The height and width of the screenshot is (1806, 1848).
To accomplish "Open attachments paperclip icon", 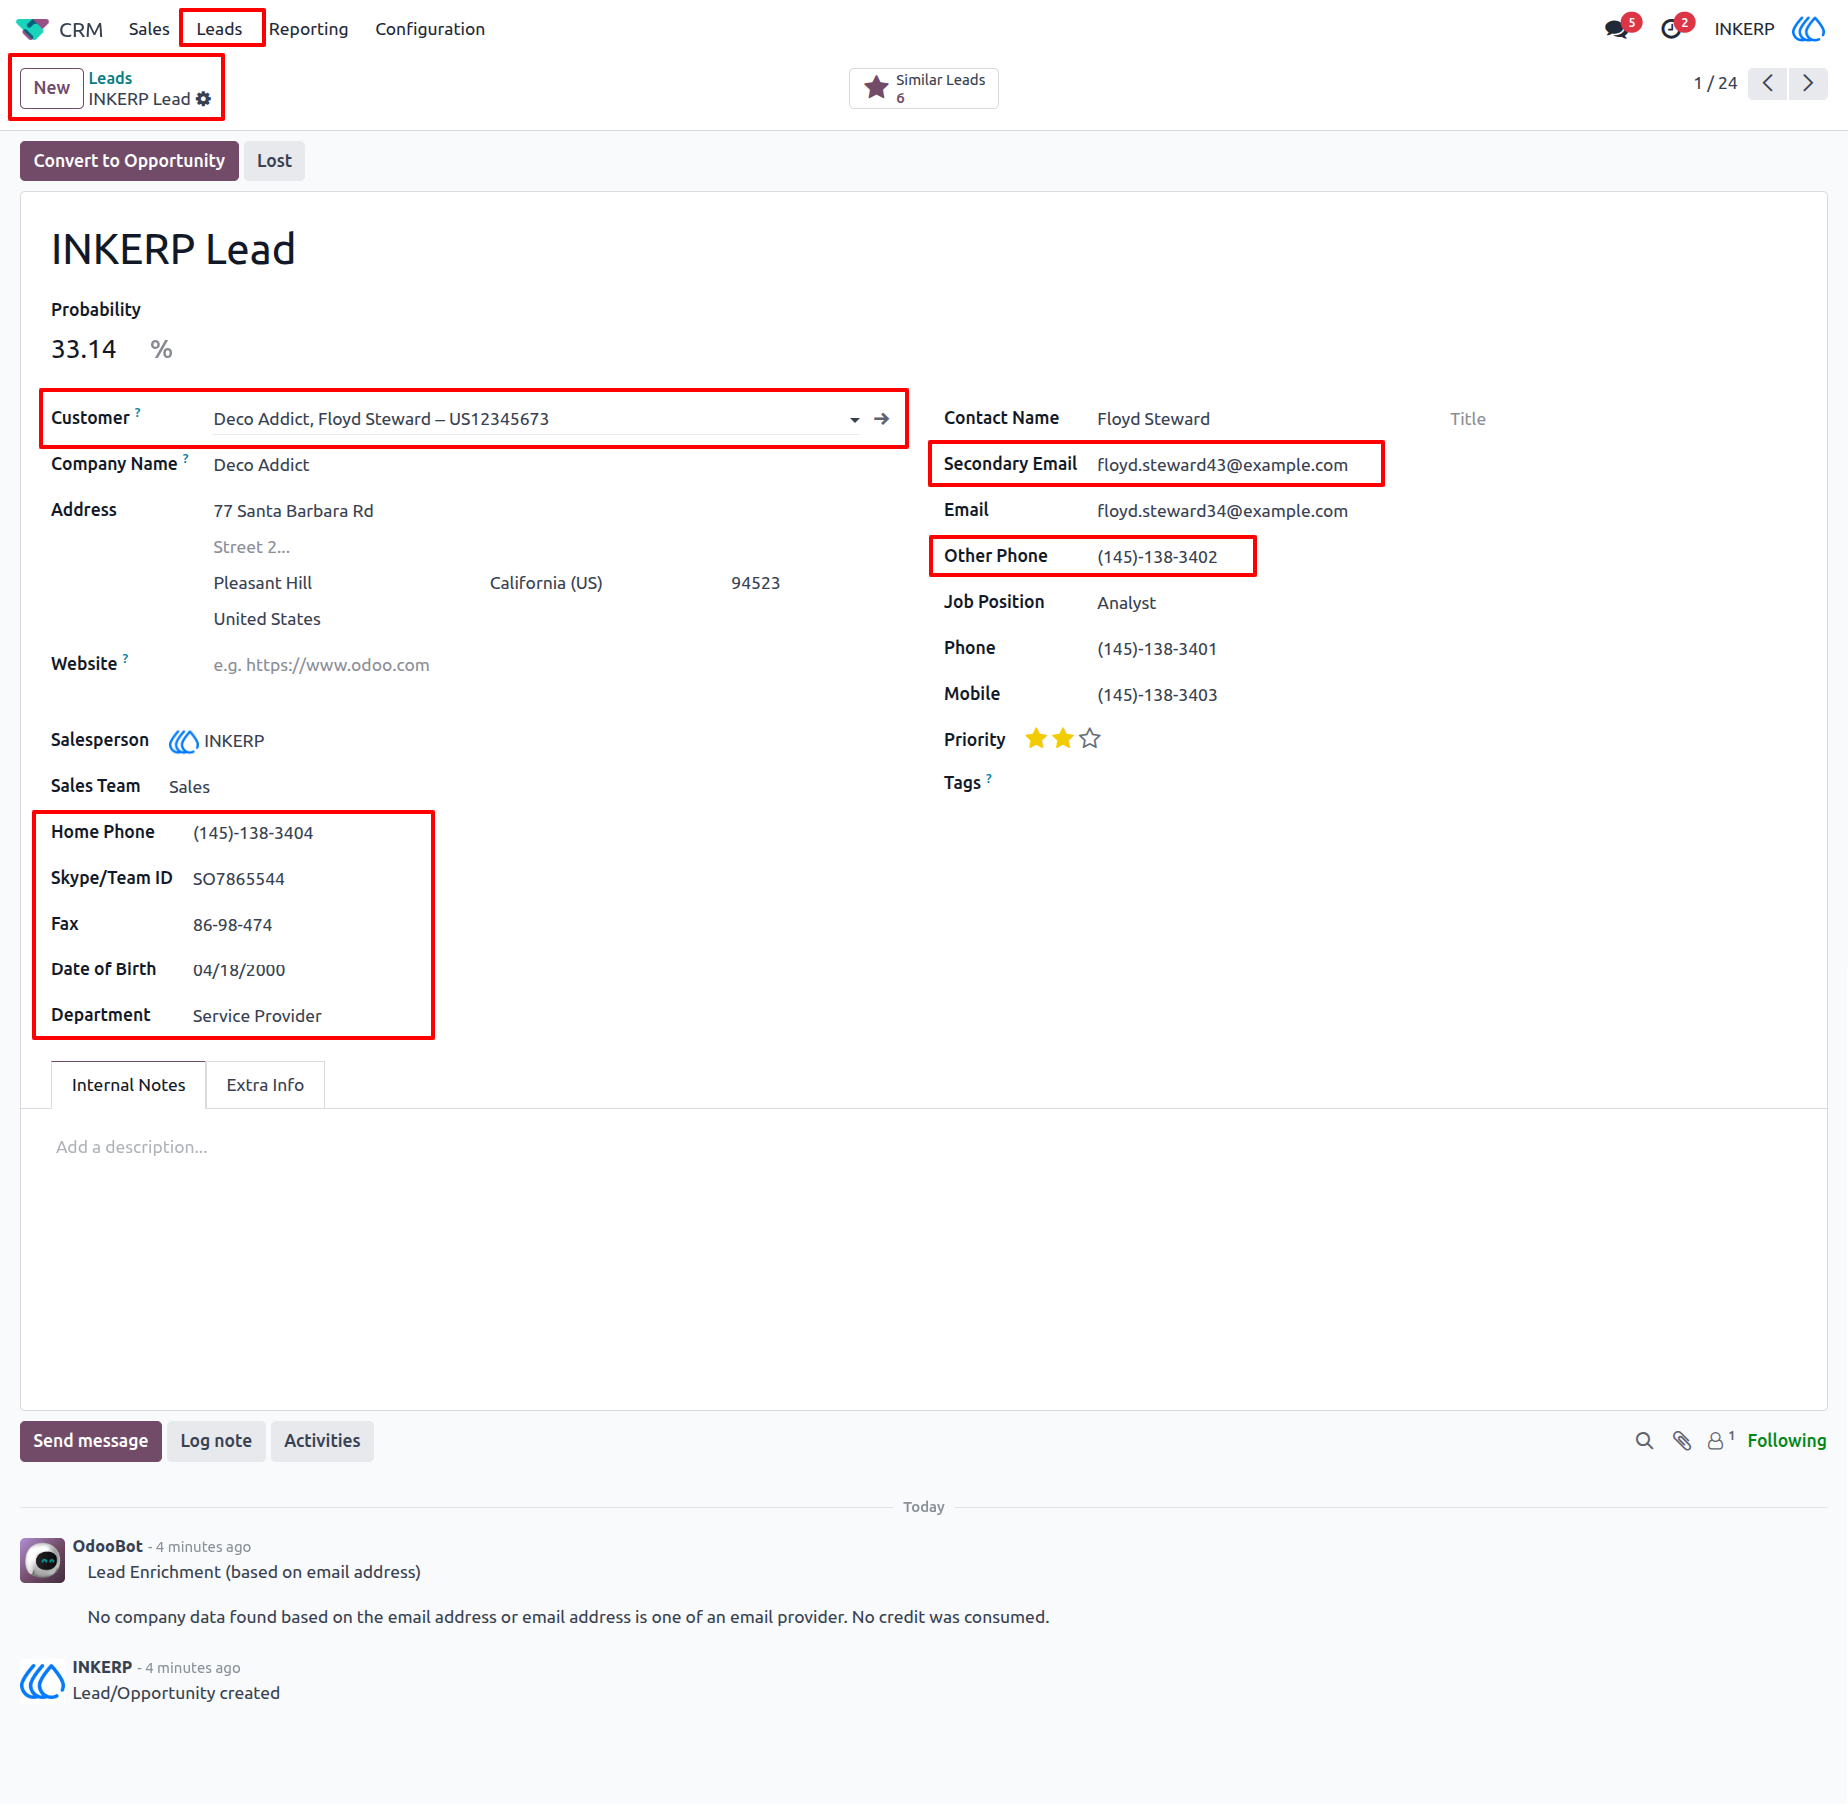I will click(1682, 1441).
